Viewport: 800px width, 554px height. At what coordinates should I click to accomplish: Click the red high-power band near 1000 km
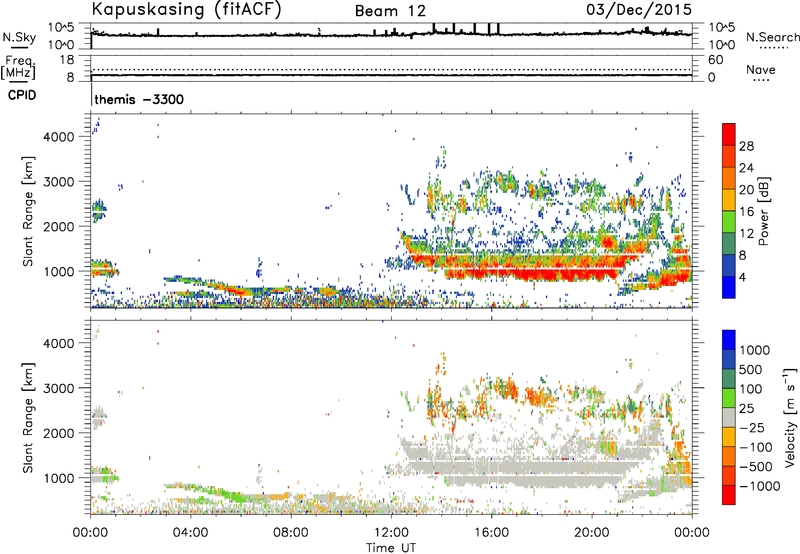tap(531, 274)
